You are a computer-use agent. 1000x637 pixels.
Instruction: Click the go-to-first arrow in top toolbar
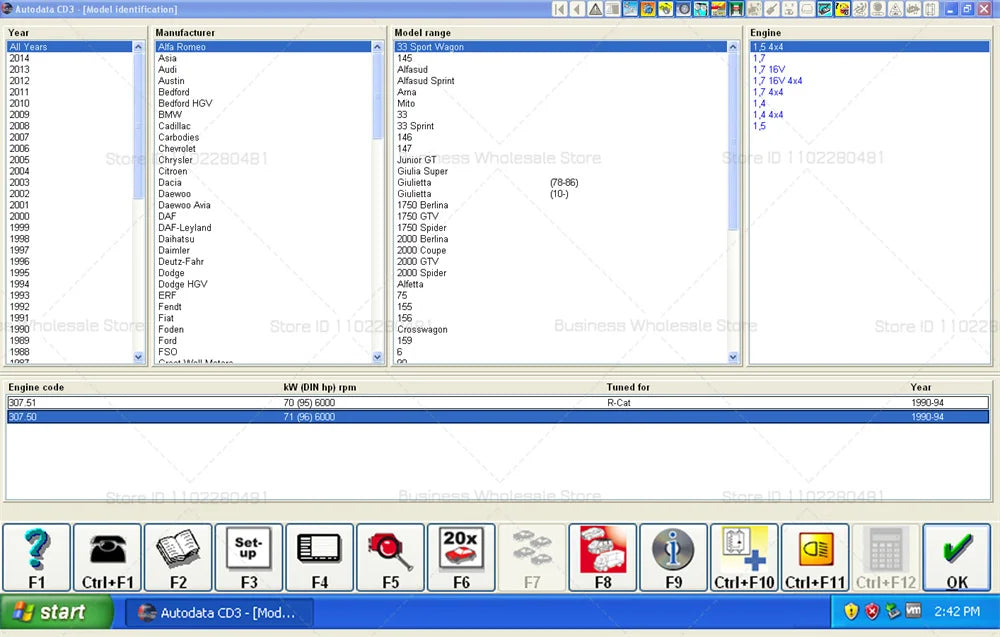(x=559, y=9)
